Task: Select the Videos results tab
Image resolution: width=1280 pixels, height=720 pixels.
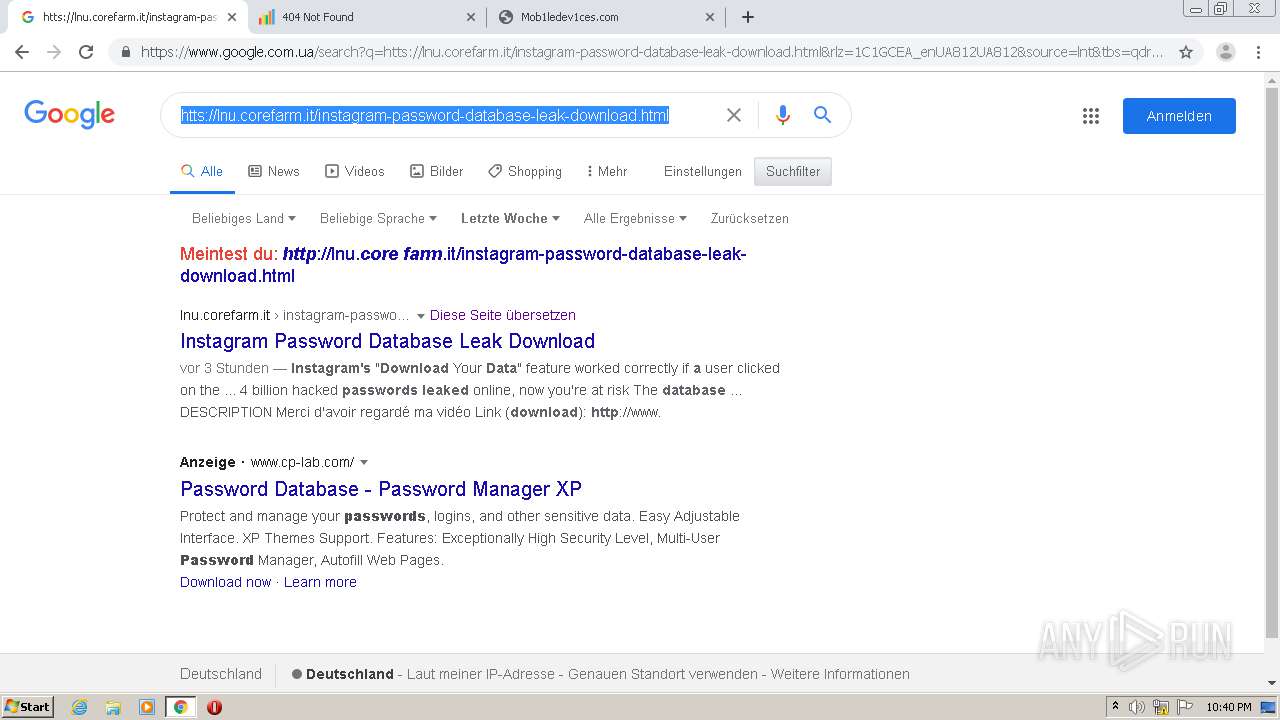Action: pyautogui.click(x=355, y=171)
